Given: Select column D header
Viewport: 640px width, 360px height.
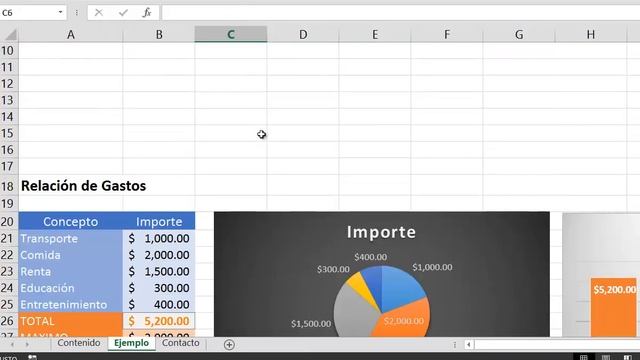Looking at the screenshot, I should tap(303, 34).
